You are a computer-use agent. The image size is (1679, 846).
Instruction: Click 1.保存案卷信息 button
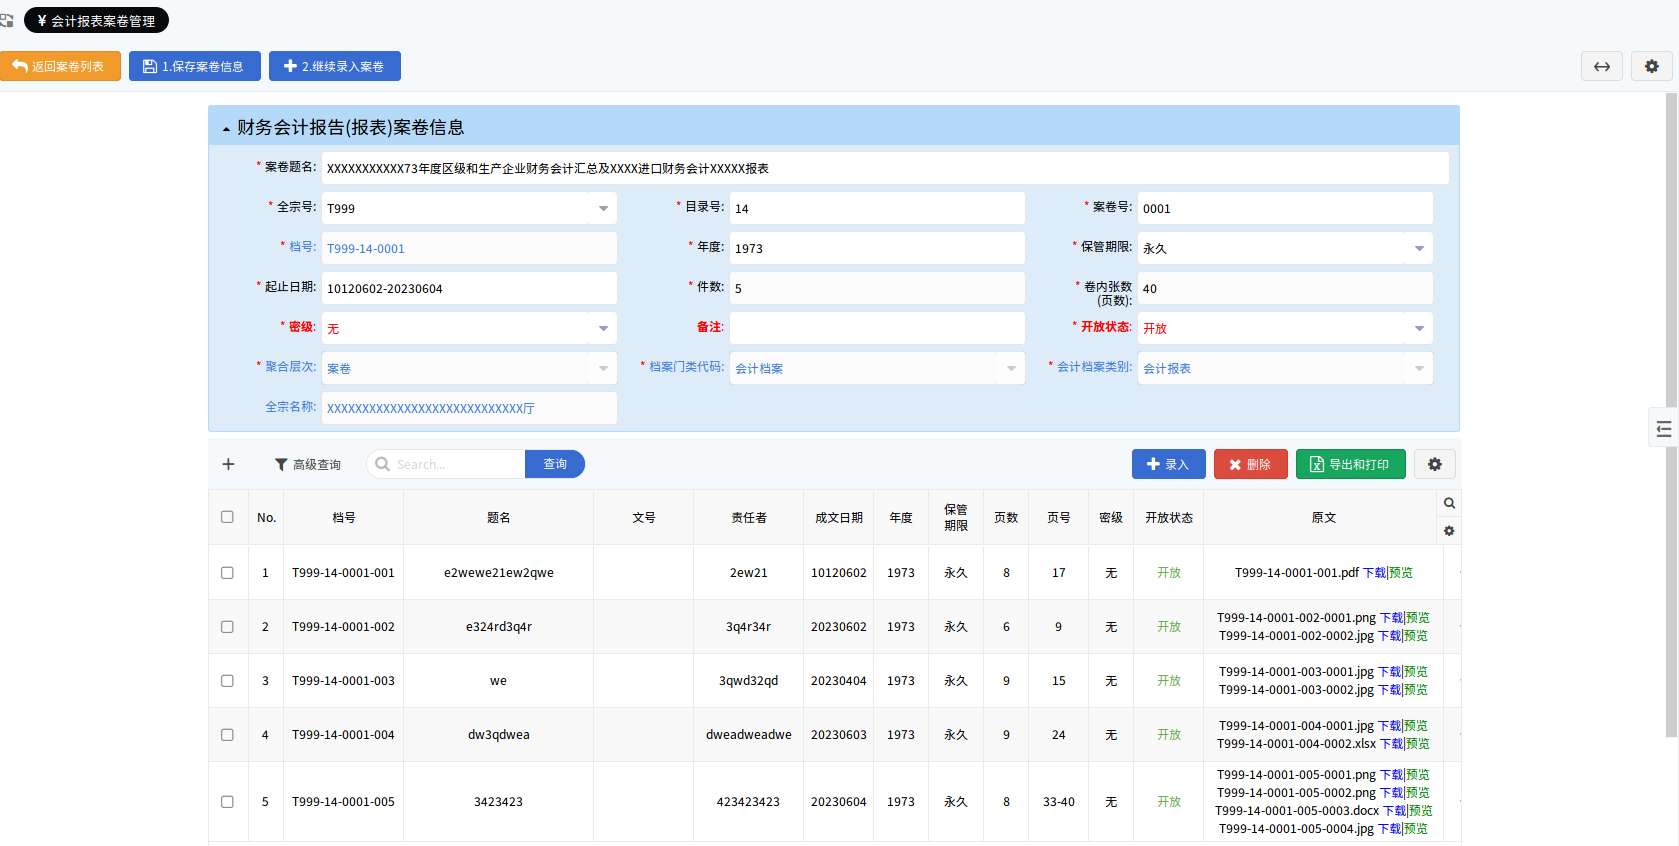coord(195,66)
